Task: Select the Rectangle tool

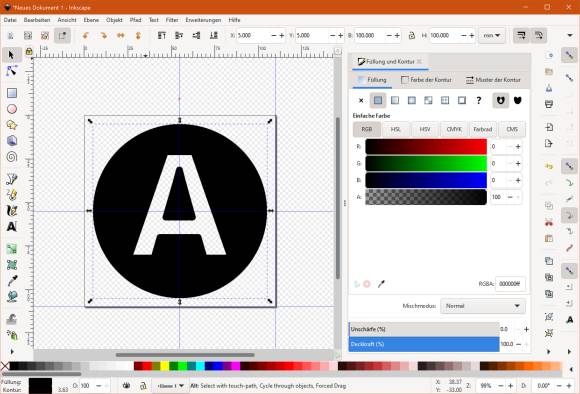Action: pyautogui.click(x=12, y=93)
